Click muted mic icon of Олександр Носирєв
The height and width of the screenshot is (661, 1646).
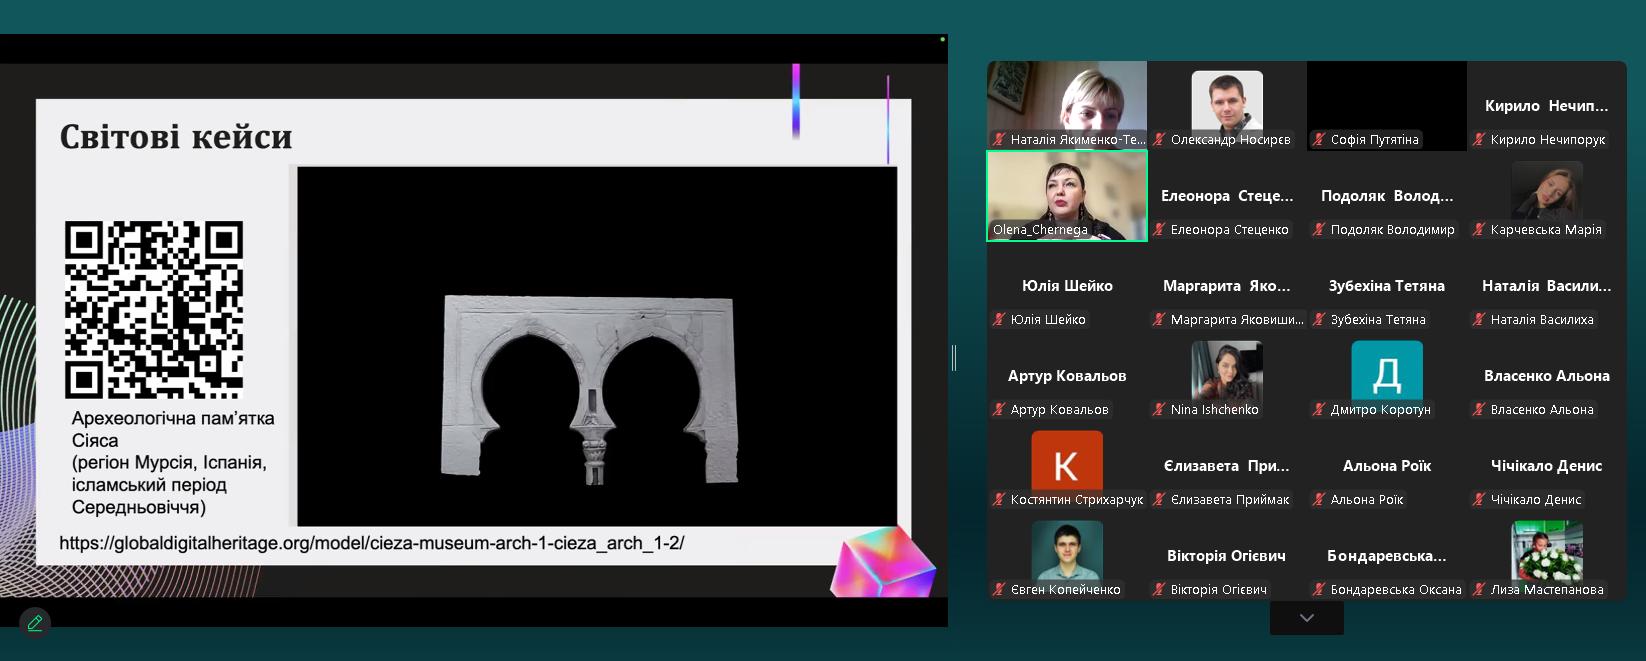(x=1159, y=140)
